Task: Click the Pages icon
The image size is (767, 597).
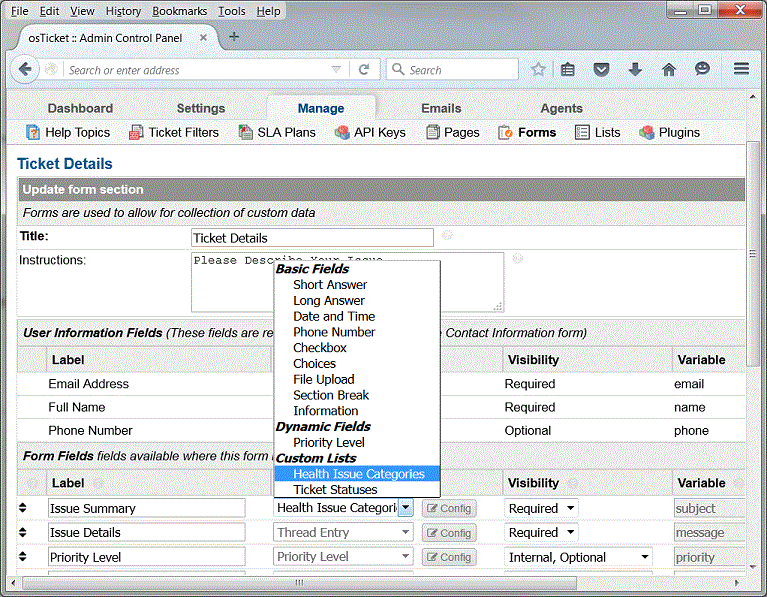Action: (x=432, y=132)
